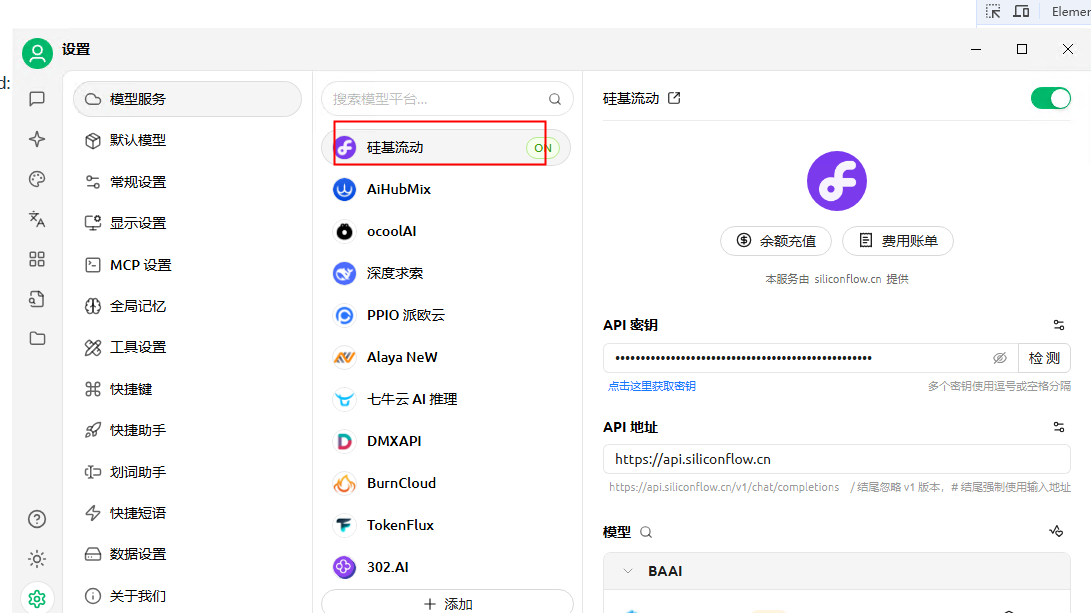Screen dimensions: 1091x613
Task: Click the DevTools inspect element icon
Action: 993,12
